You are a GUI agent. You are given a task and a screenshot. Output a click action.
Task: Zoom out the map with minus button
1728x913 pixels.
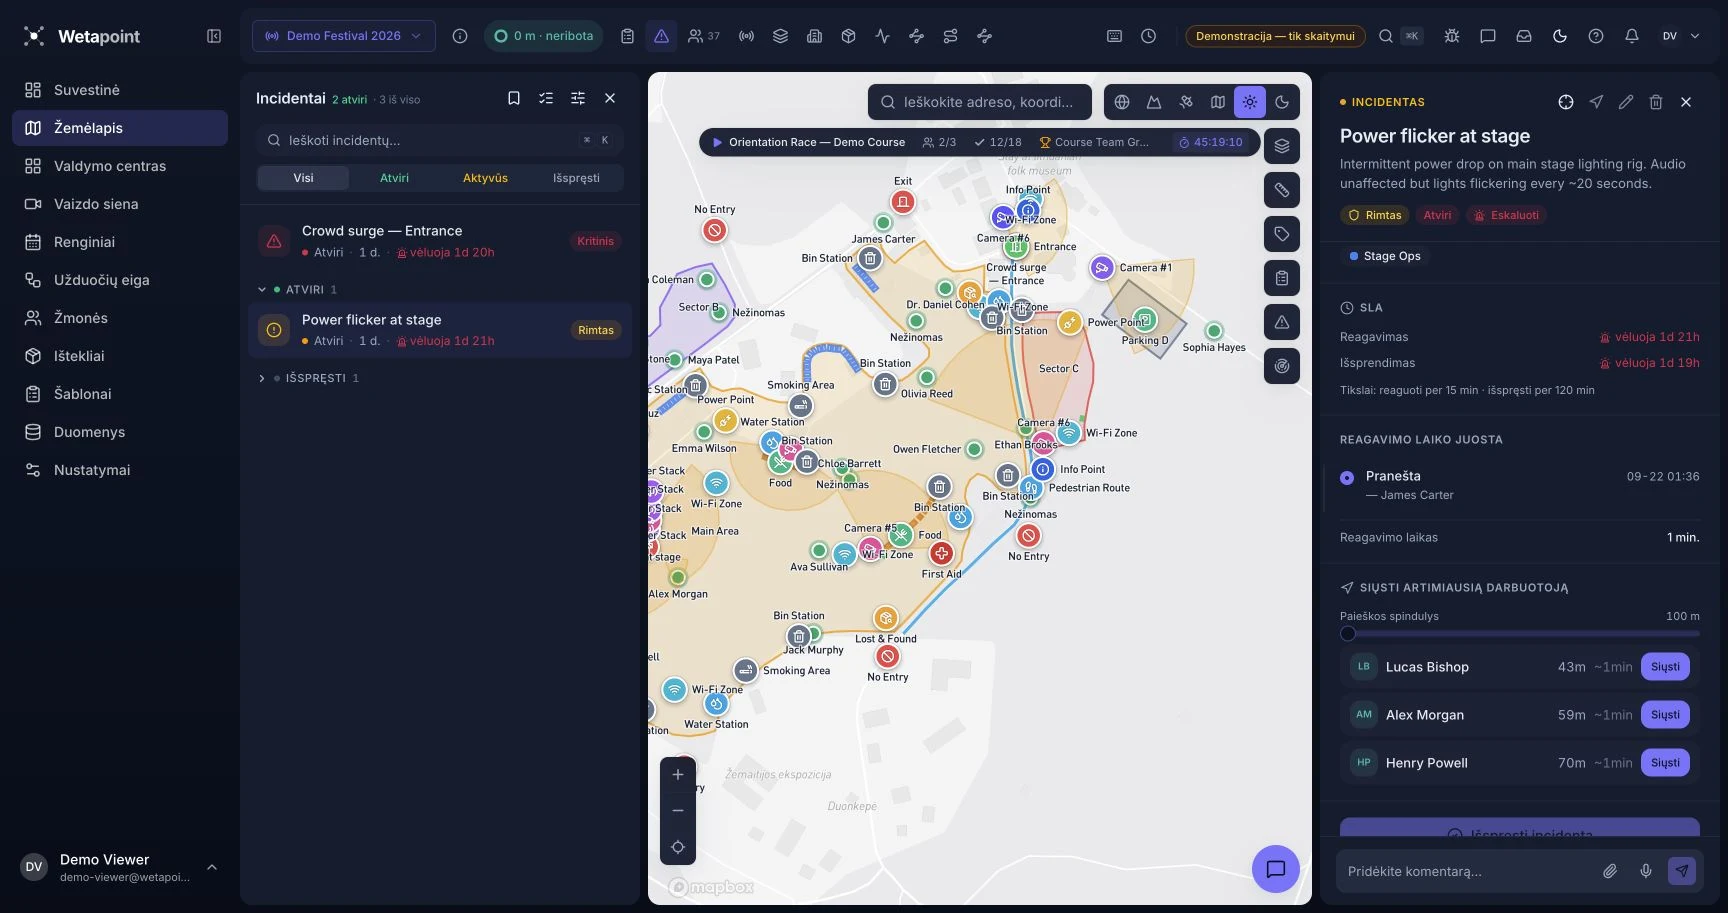678,811
